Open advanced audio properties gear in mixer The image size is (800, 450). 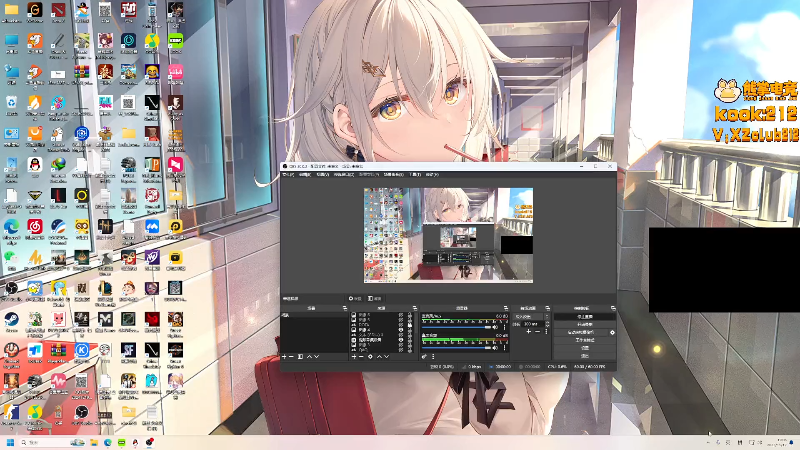tap(424, 357)
